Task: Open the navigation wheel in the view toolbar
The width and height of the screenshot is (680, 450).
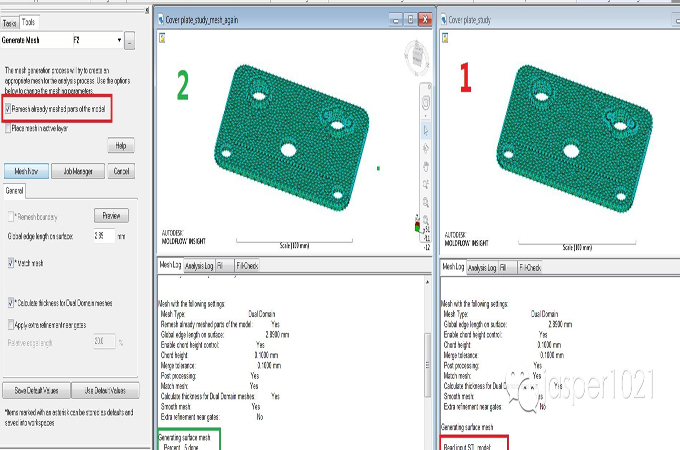Action: click(x=425, y=103)
